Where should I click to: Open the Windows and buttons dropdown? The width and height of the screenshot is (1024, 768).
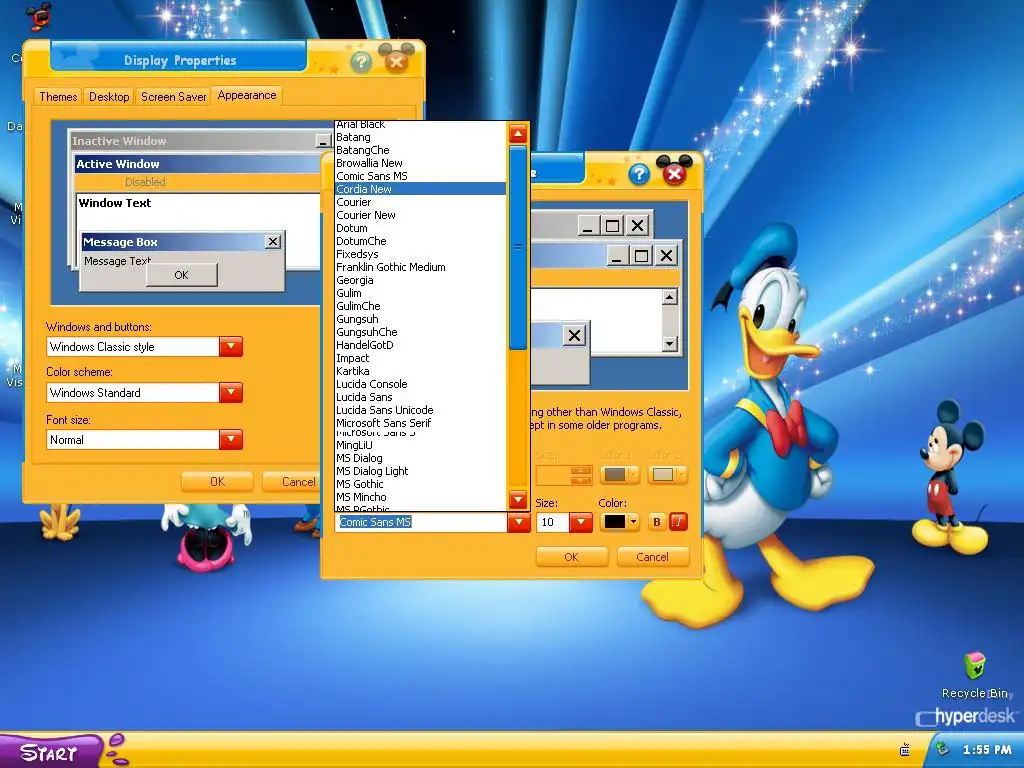tap(231, 347)
